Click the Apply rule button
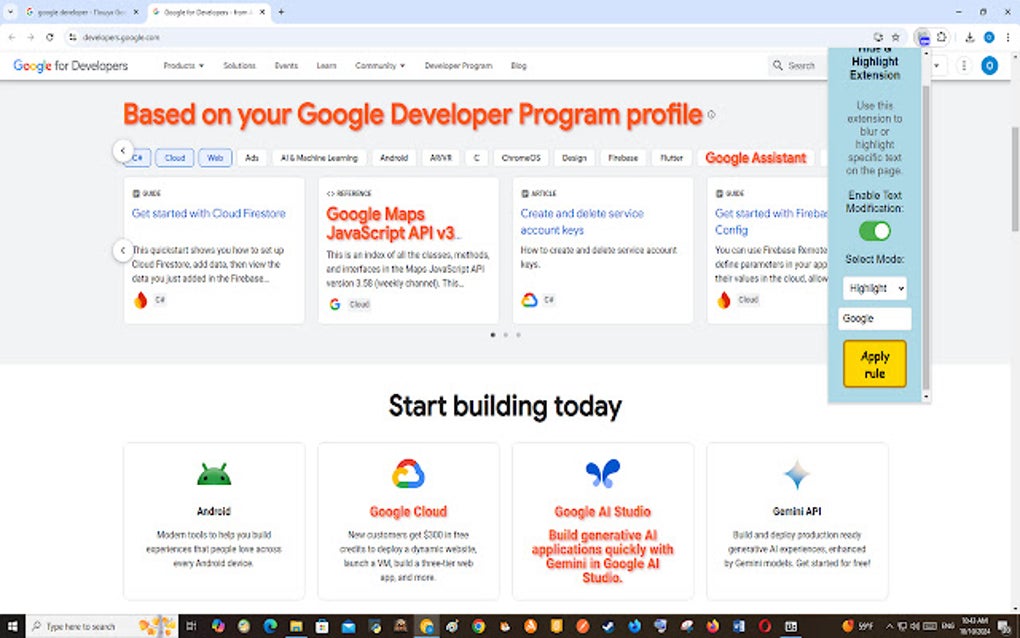 point(873,364)
